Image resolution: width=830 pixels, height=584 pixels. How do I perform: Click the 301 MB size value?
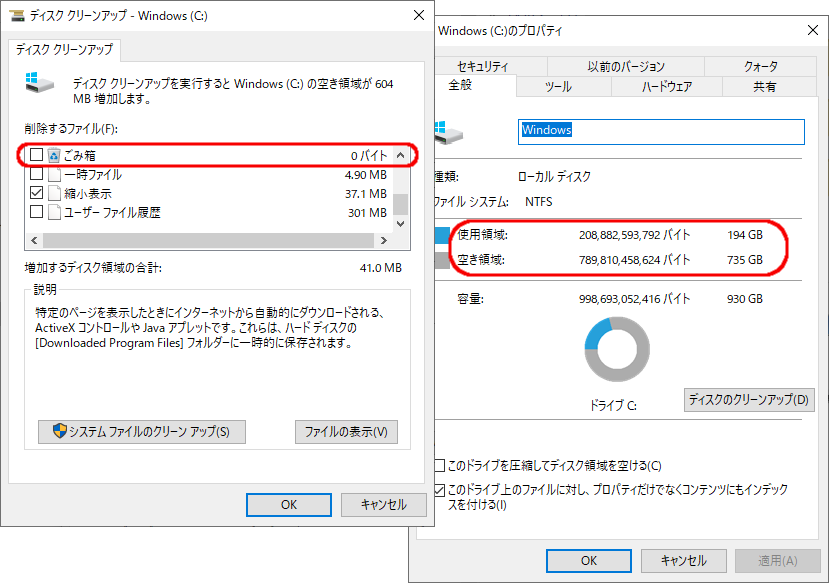coord(367,213)
